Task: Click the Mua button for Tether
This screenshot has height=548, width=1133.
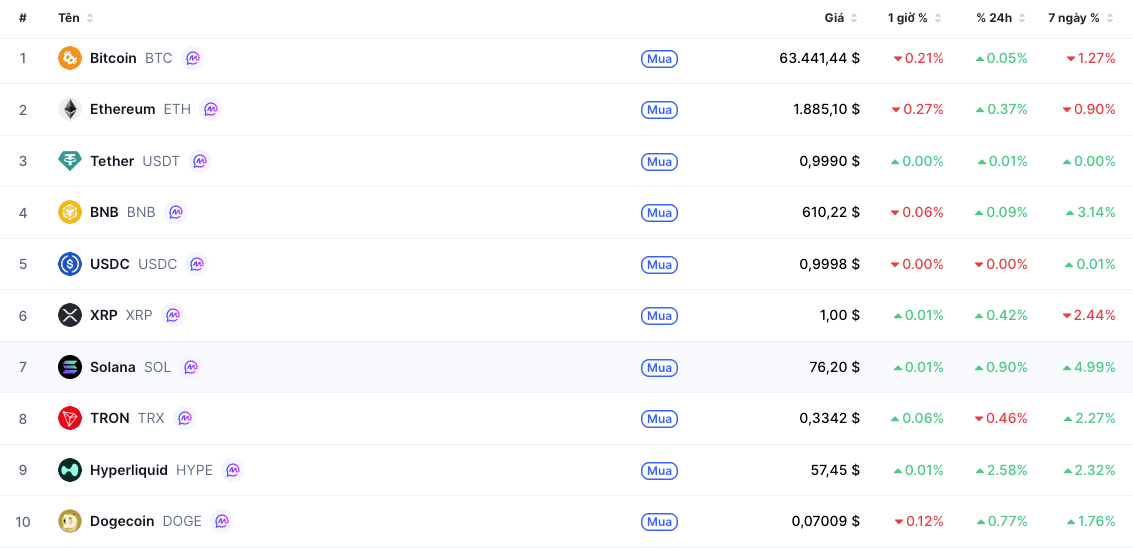Action: [659, 161]
